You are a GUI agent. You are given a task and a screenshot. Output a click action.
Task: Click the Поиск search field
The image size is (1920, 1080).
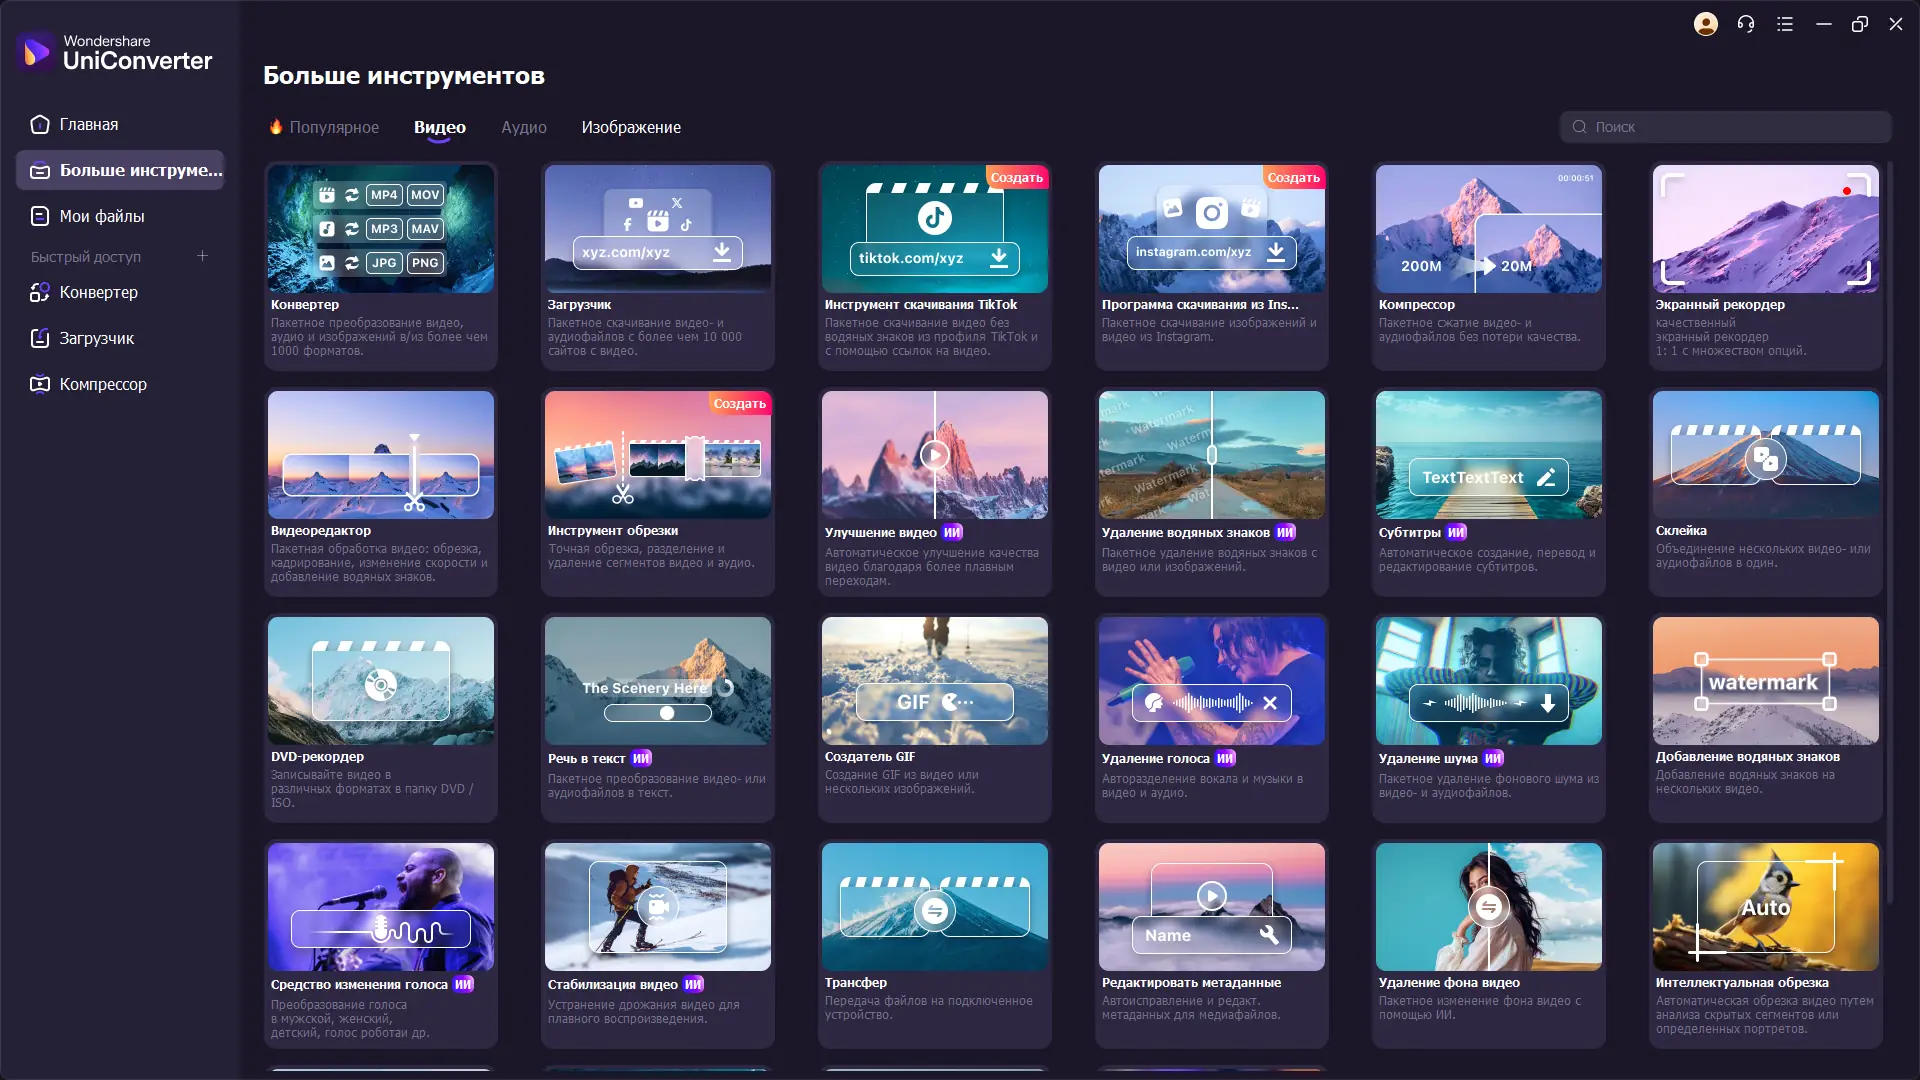(x=1724, y=127)
